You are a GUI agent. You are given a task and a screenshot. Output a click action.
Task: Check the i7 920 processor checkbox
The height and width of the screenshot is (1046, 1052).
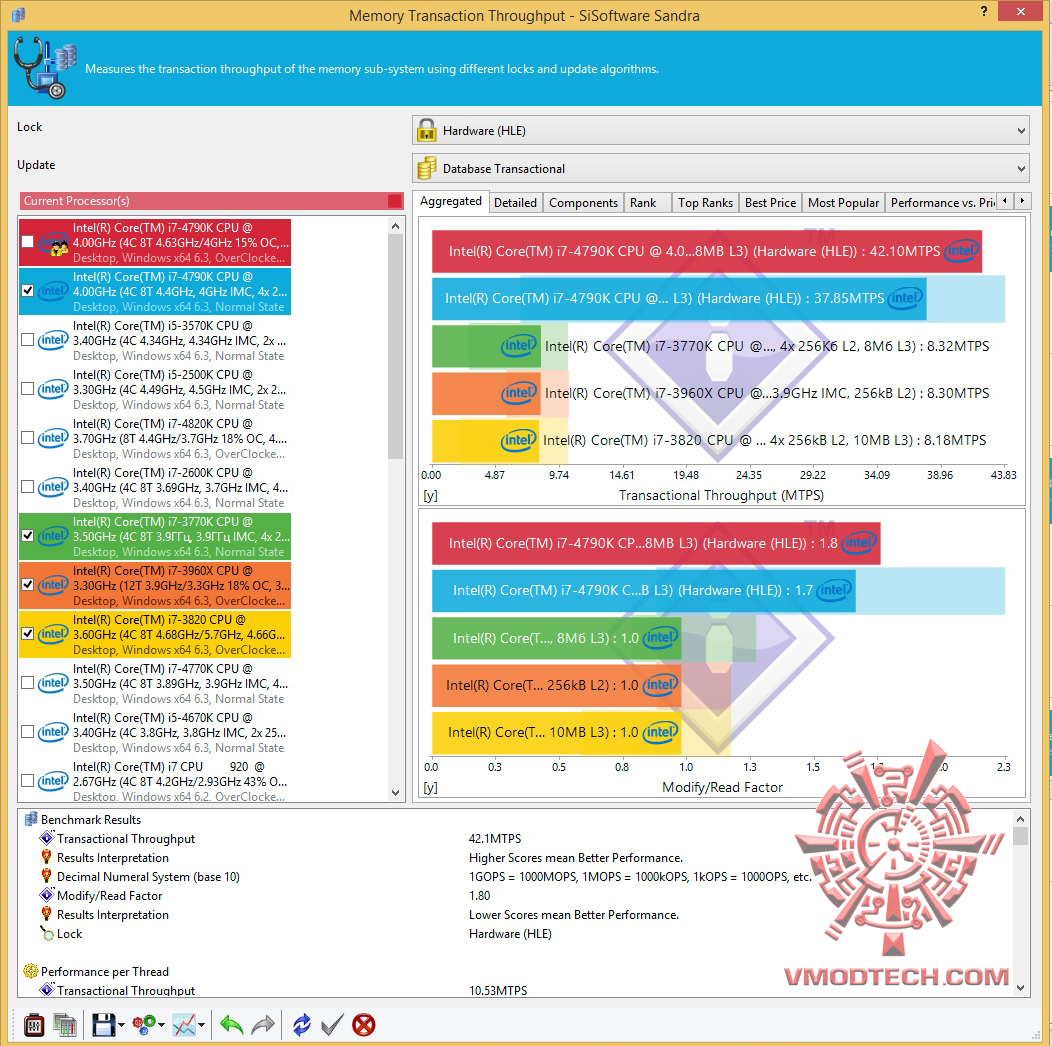click(x=28, y=780)
